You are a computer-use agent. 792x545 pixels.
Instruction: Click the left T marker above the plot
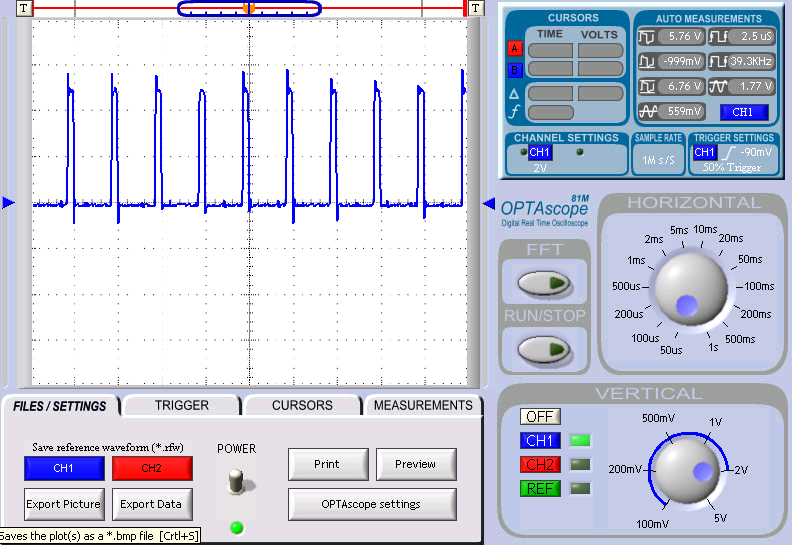24,8
